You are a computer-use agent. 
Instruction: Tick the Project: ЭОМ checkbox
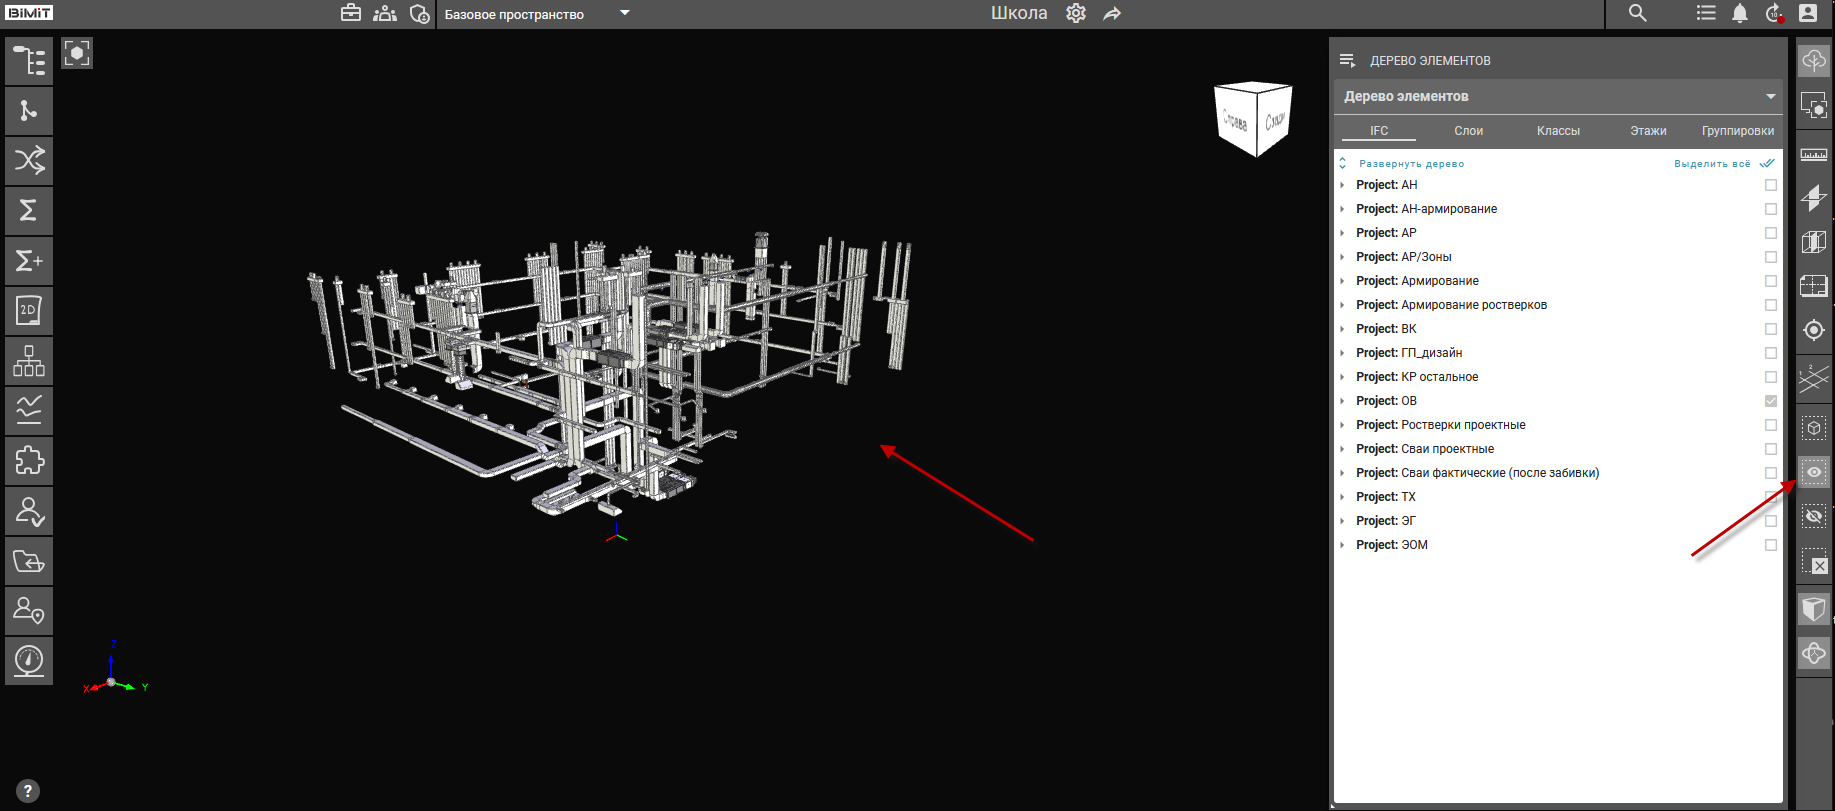tap(1771, 545)
